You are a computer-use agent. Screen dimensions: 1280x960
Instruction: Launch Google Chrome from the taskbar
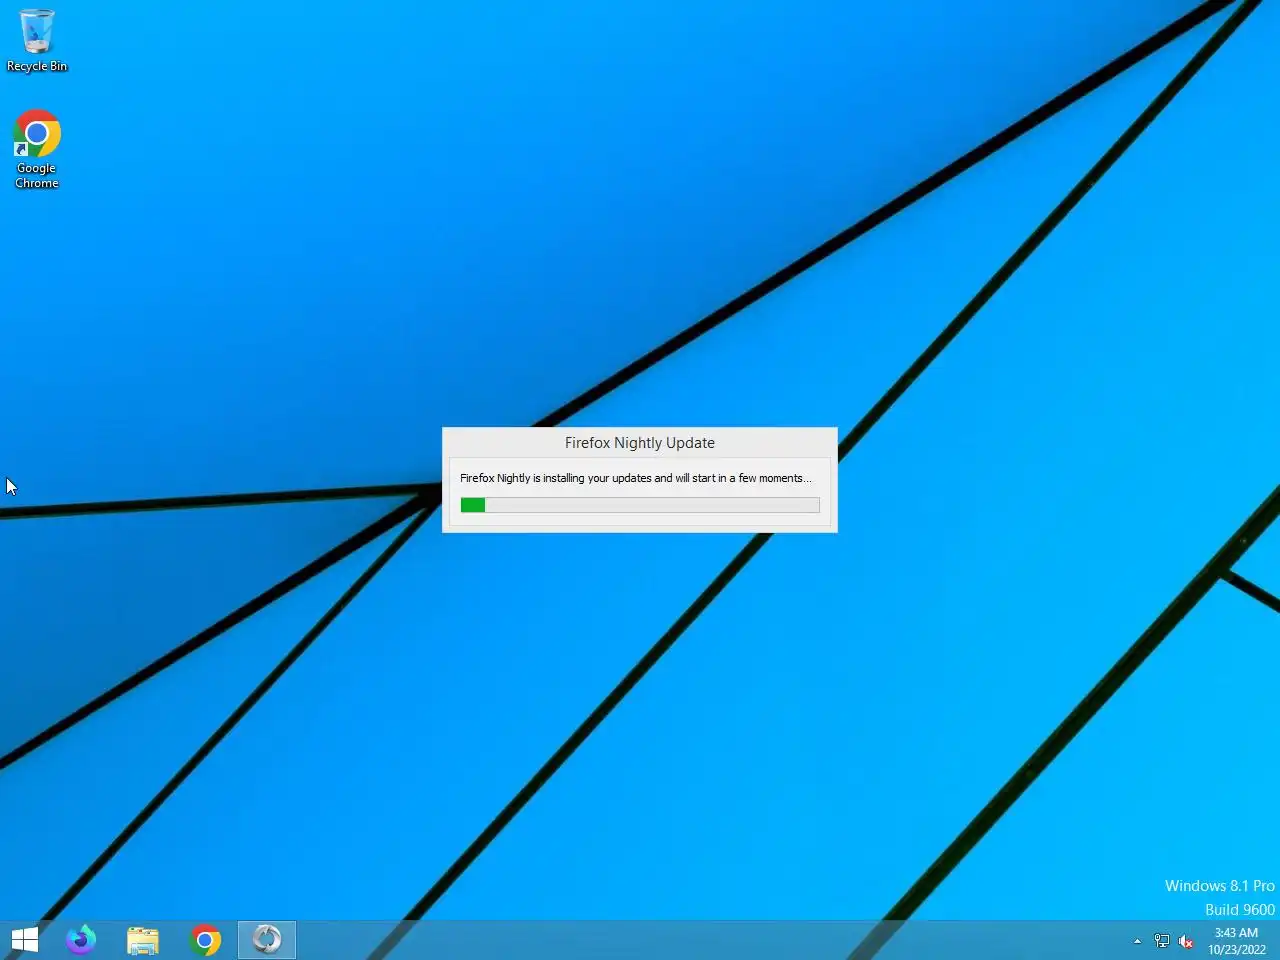click(x=205, y=940)
